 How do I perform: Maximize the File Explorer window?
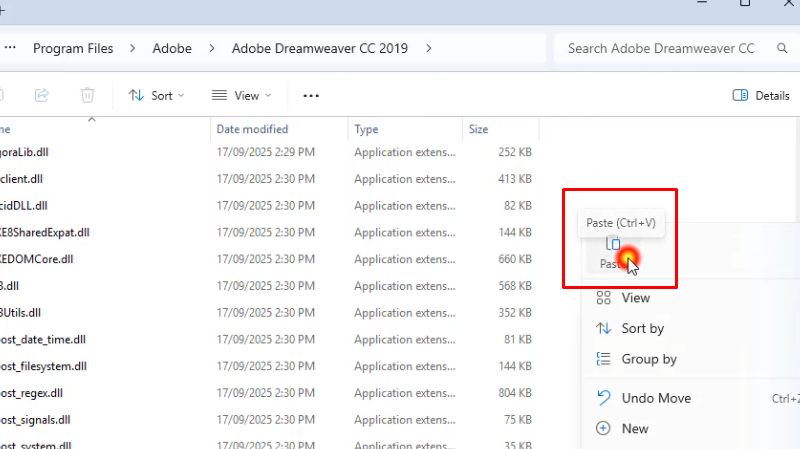(745, 3)
